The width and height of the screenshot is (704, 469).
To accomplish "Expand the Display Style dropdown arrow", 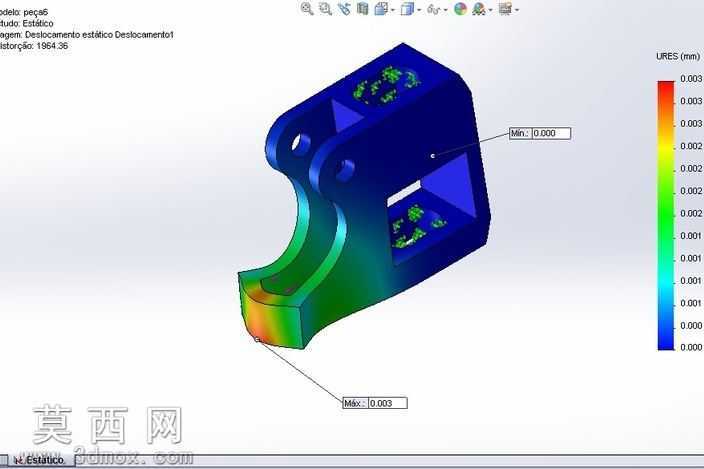I will click(419, 10).
